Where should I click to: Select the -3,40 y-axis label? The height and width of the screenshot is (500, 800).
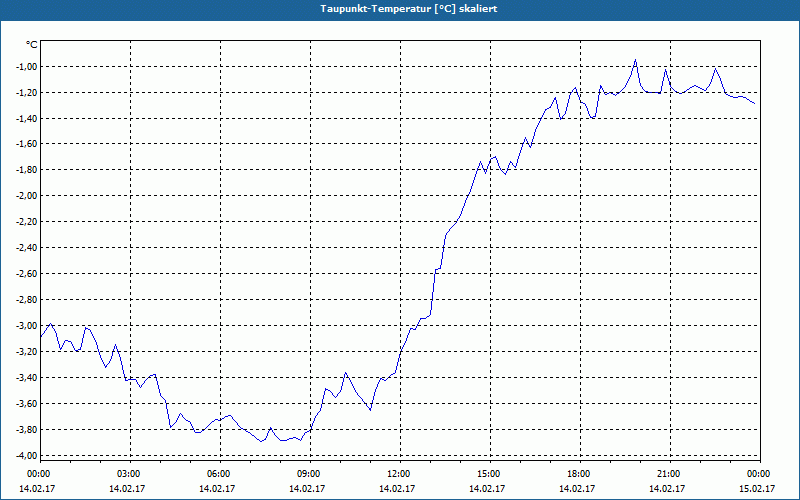pyautogui.click(x=27, y=378)
